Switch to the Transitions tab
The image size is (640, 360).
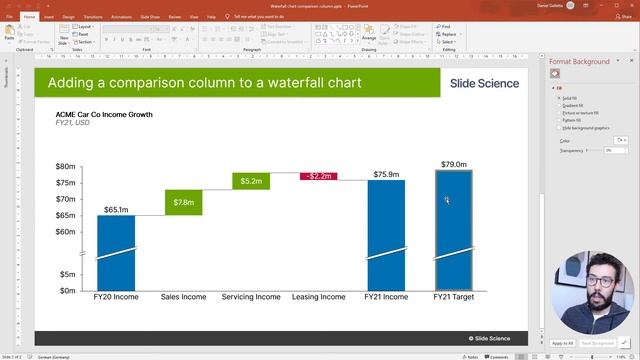pos(93,17)
